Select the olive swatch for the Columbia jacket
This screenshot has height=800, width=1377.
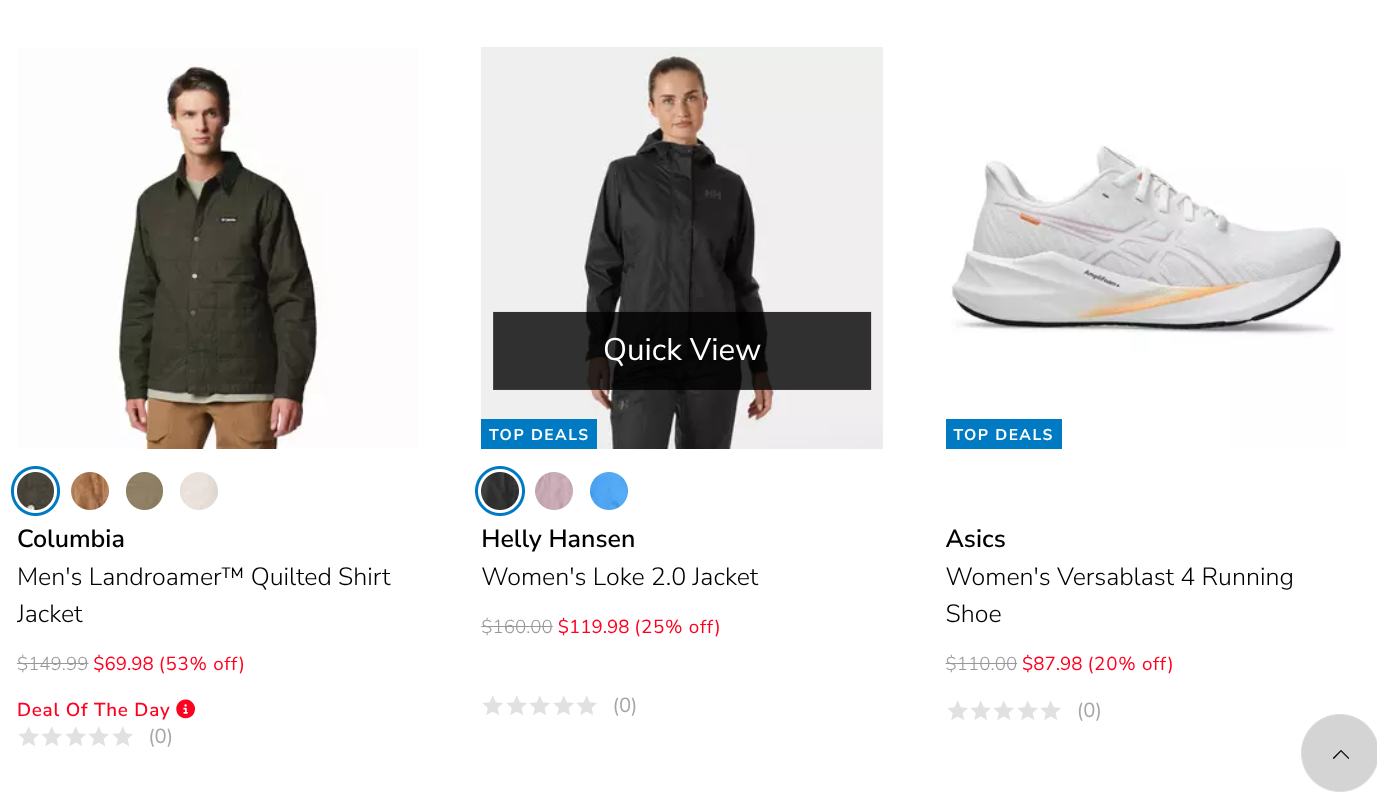(x=144, y=490)
